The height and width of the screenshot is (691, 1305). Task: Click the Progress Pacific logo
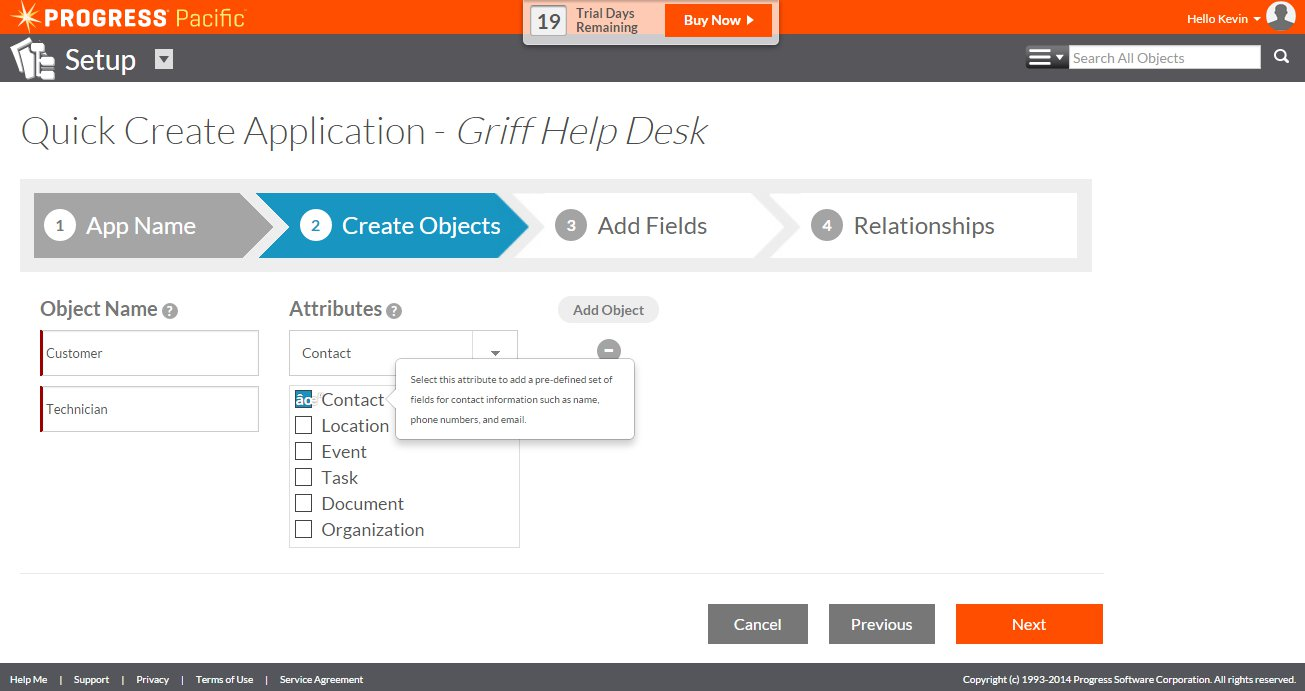pos(127,17)
